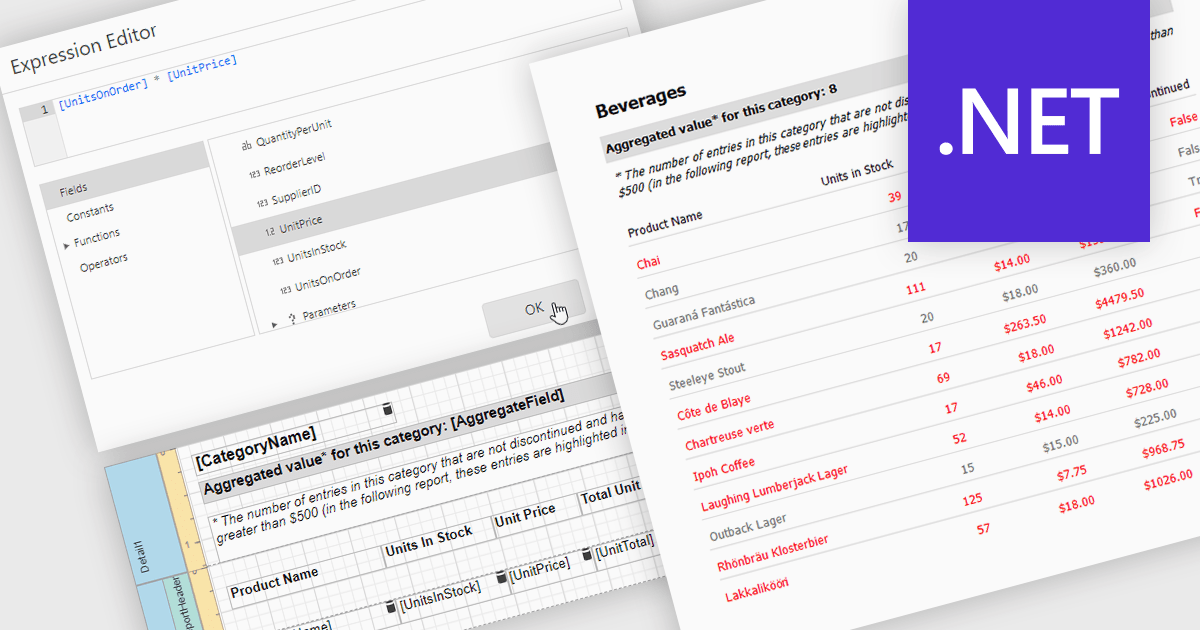Image resolution: width=1200 pixels, height=630 pixels.
Task: Expand the Functions tree arrow
Action: click(x=66, y=244)
